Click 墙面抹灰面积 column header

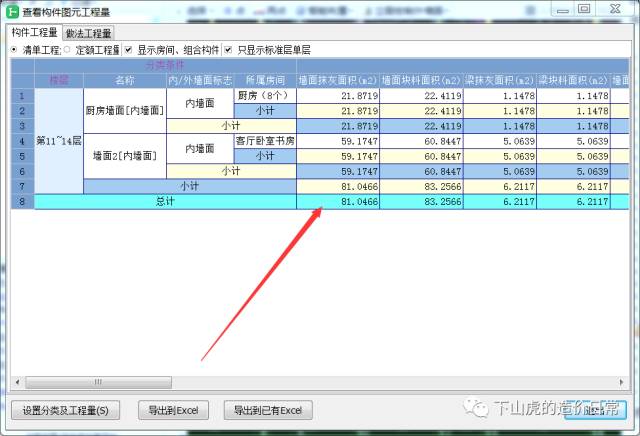coord(338,79)
